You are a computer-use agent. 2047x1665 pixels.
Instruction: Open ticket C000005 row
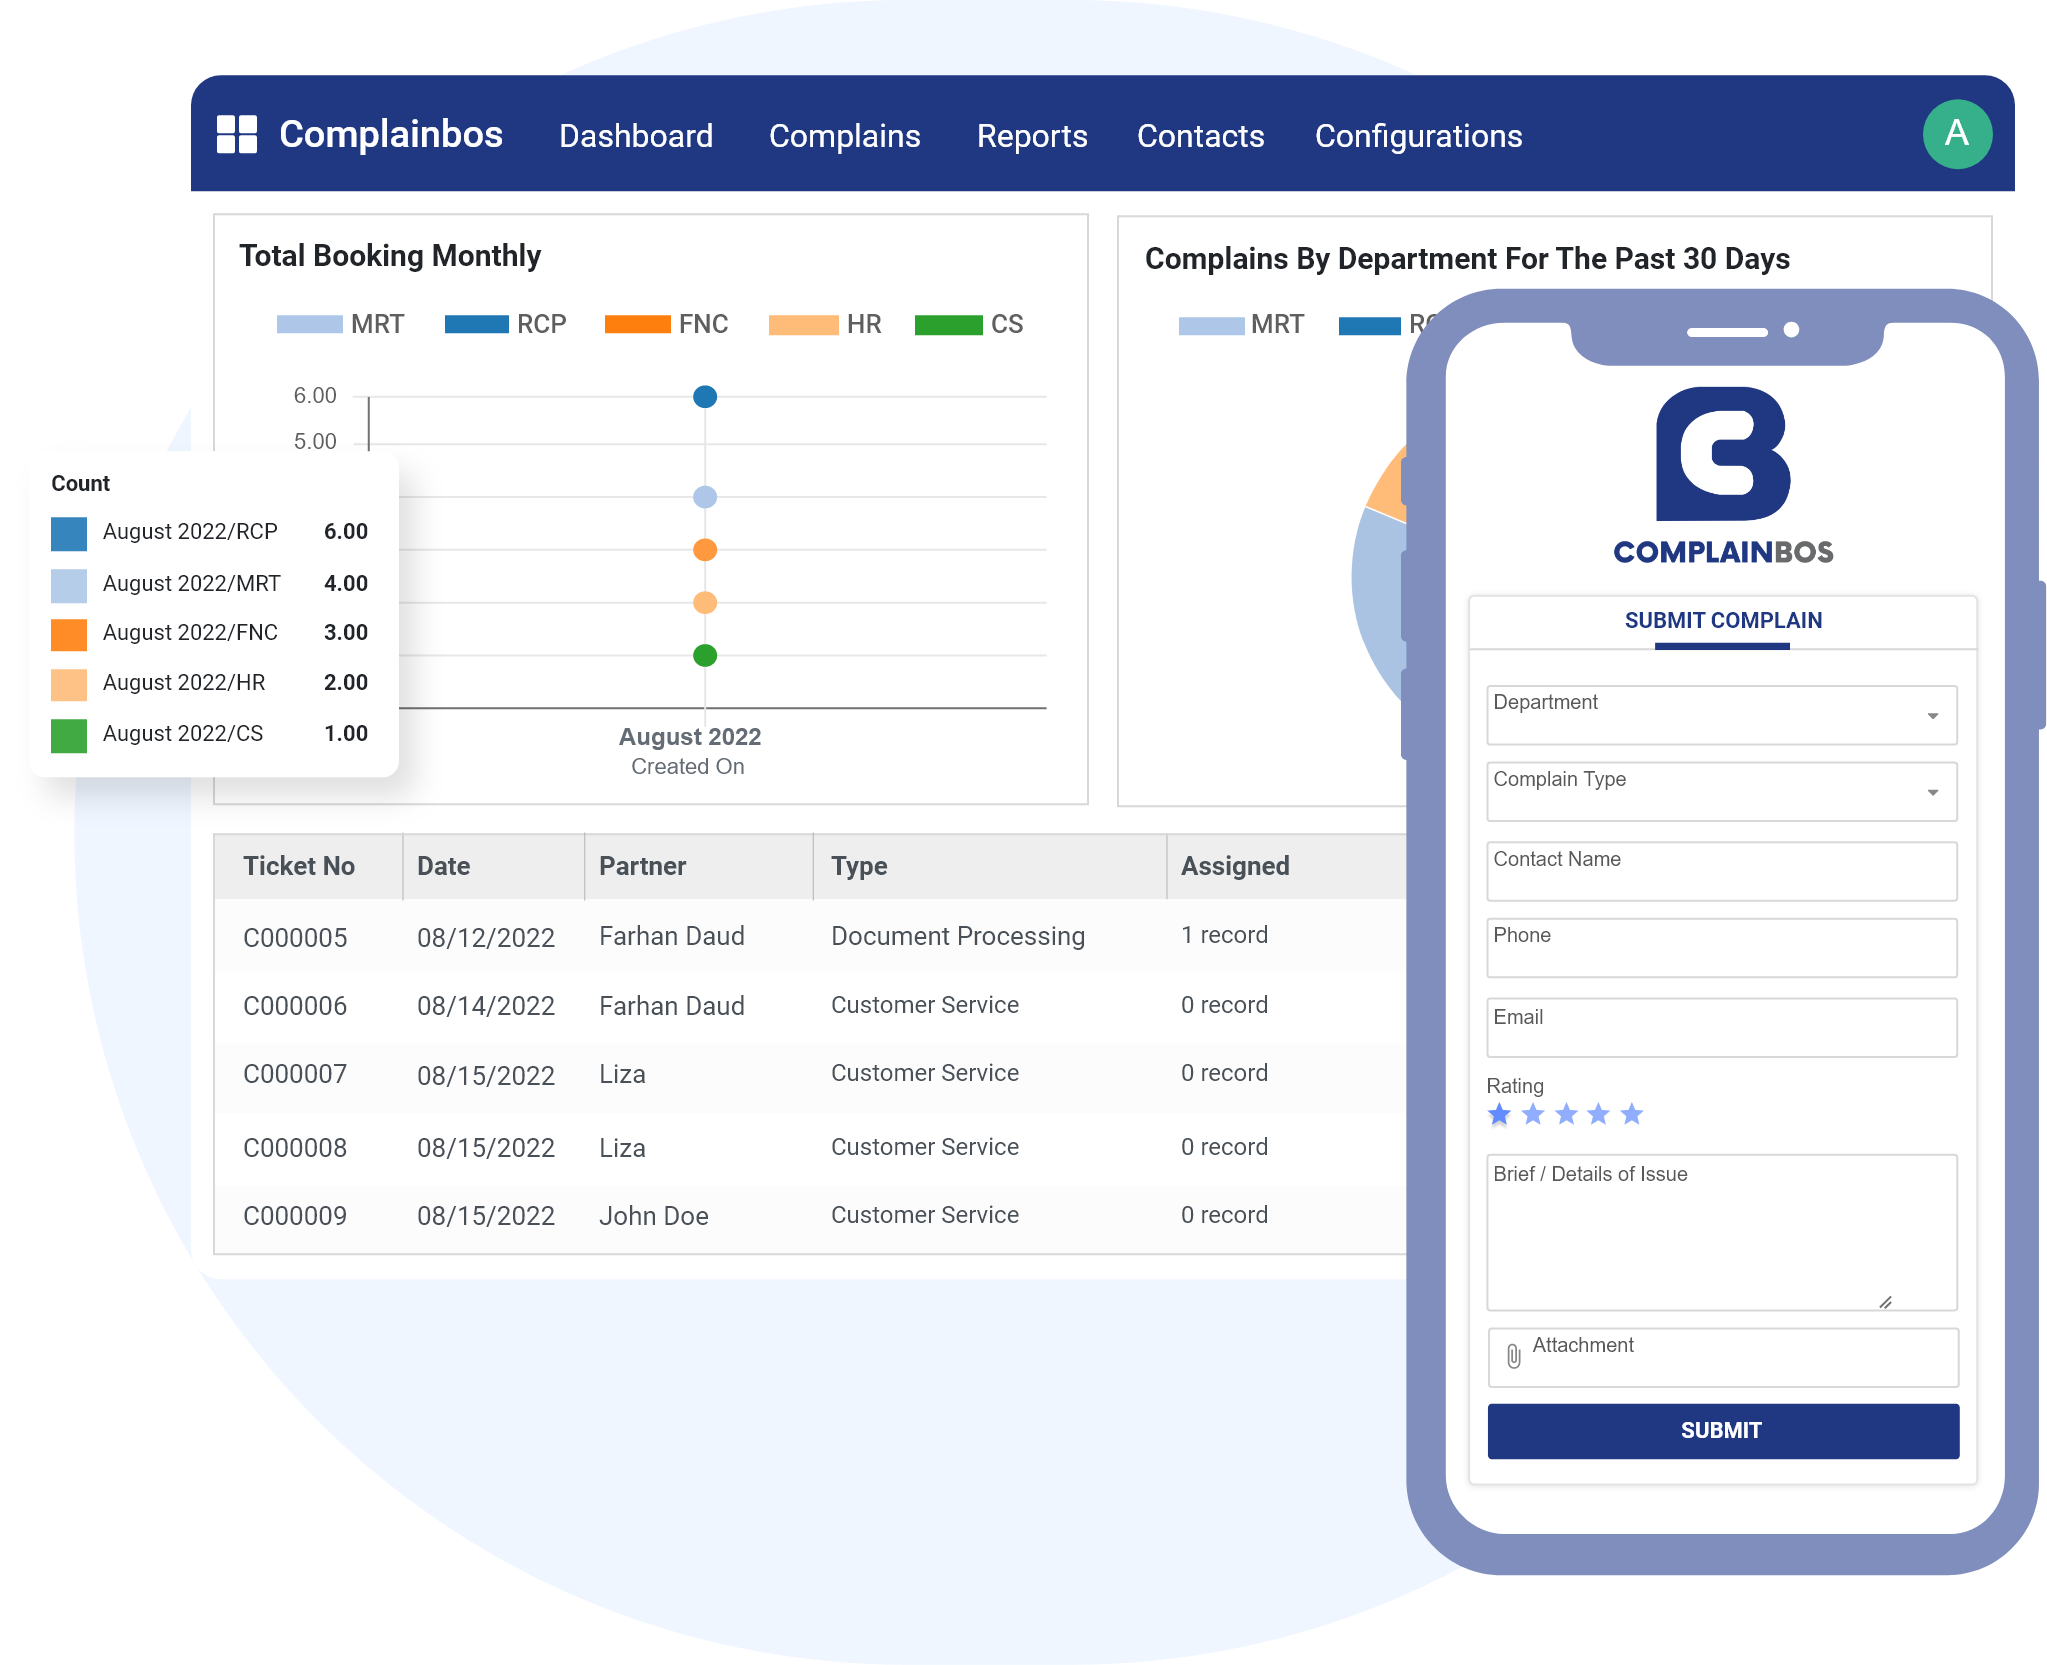810,936
